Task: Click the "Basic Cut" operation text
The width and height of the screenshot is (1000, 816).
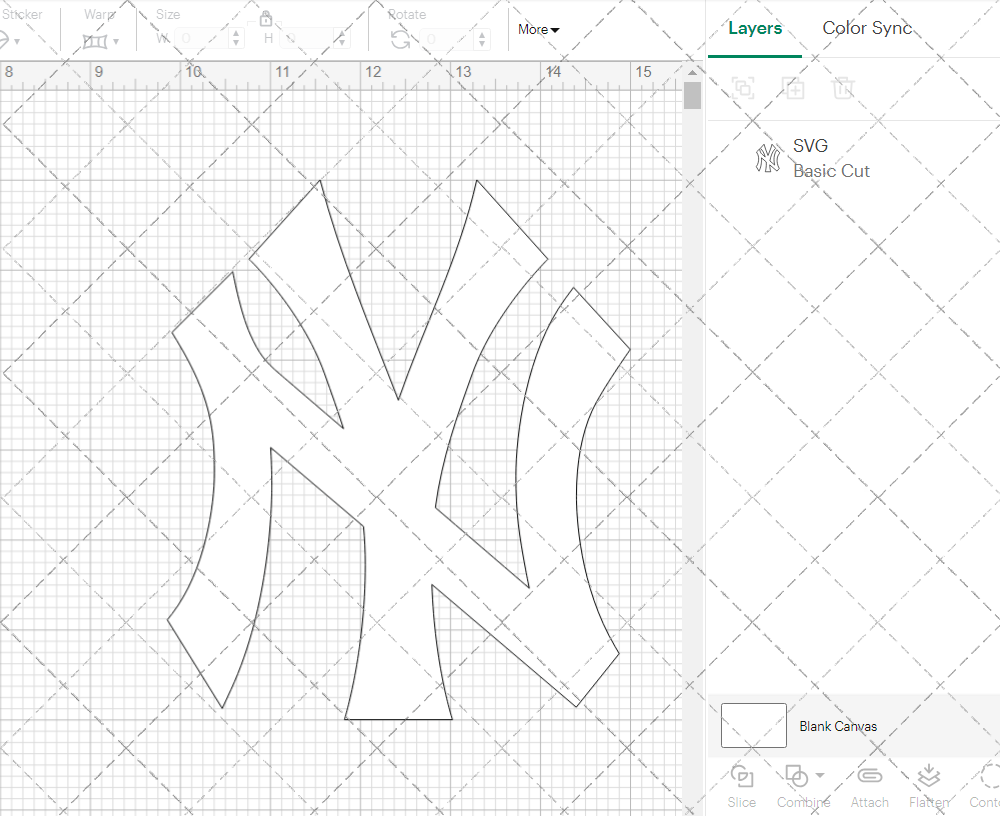Action: click(831, 171)
